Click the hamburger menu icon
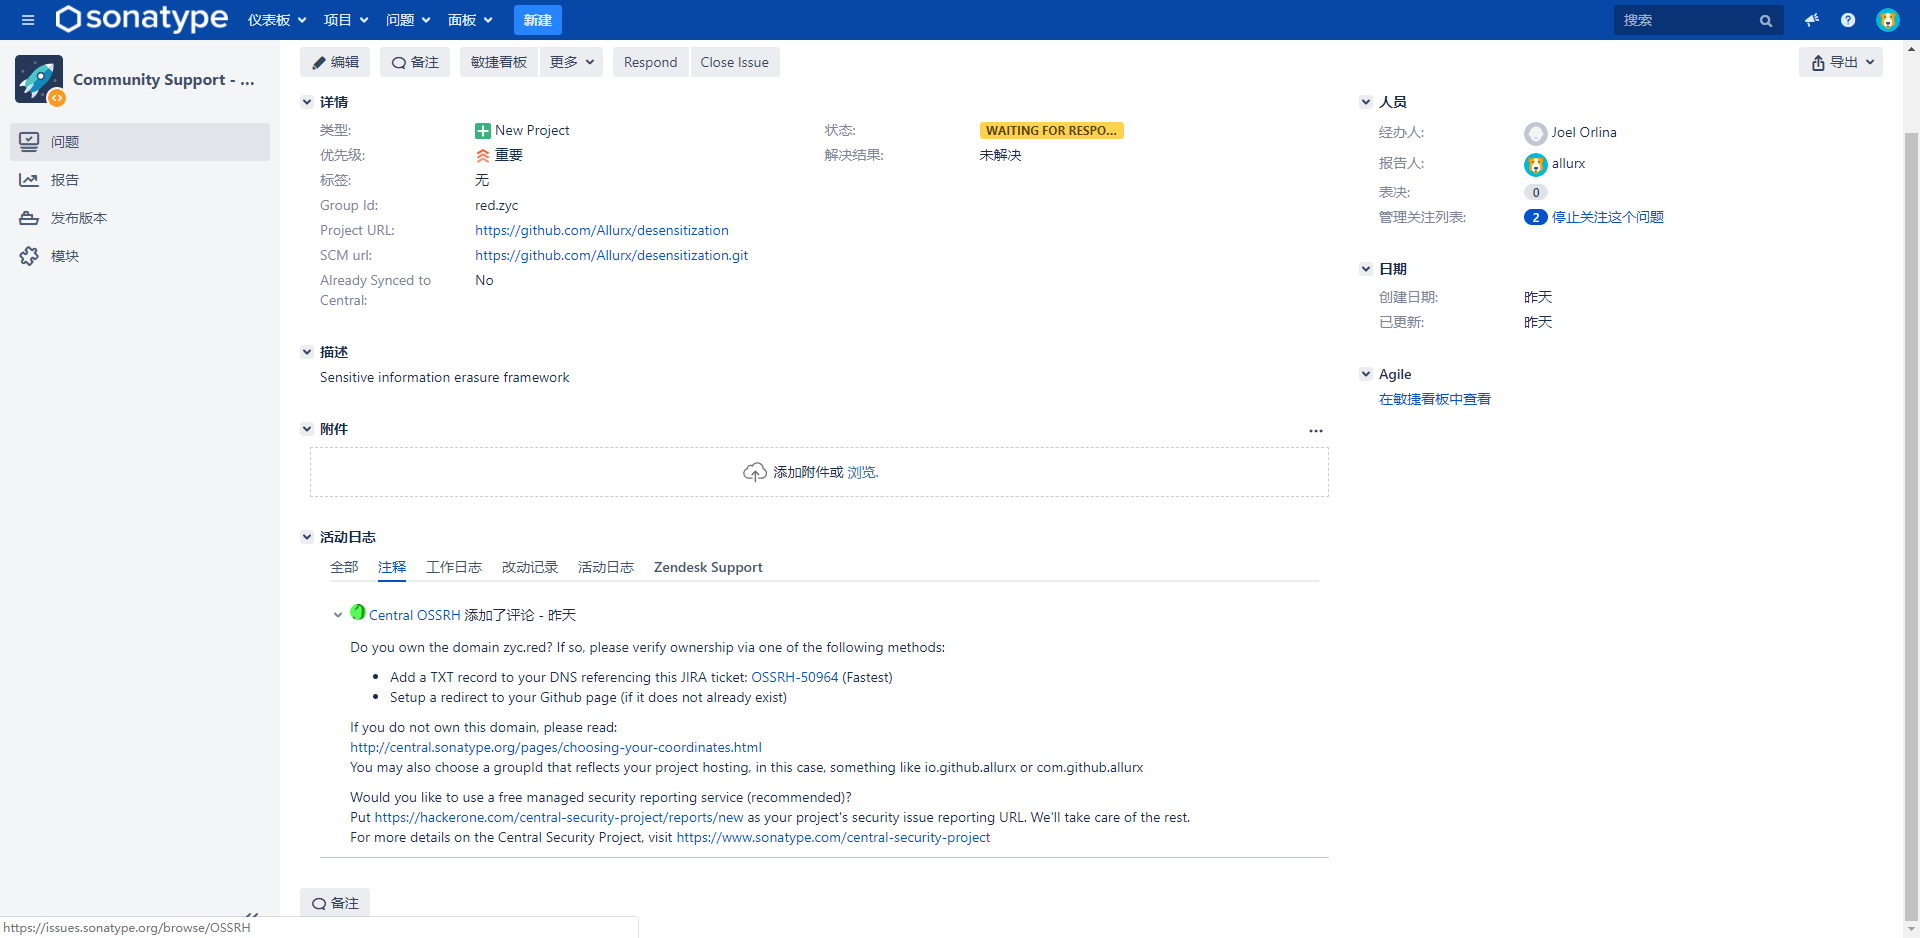 [x=28, y=20]
